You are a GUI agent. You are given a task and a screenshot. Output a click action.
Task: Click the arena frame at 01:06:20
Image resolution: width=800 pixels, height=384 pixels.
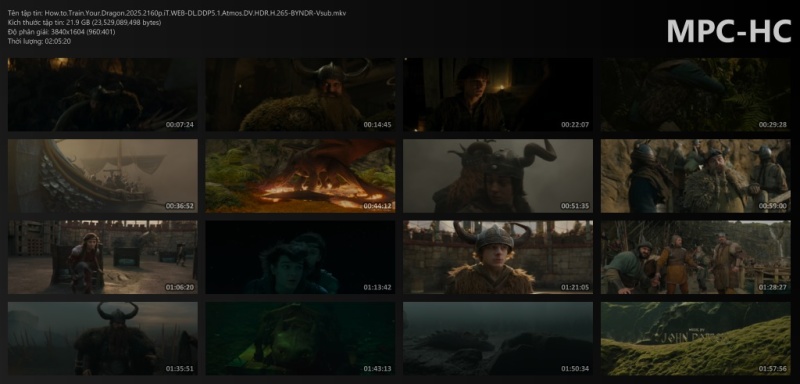103,257
